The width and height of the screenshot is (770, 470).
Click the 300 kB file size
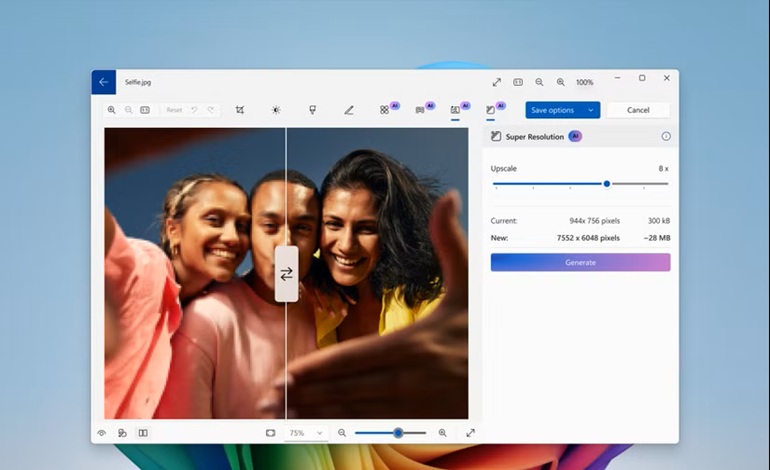pos(659,221)
